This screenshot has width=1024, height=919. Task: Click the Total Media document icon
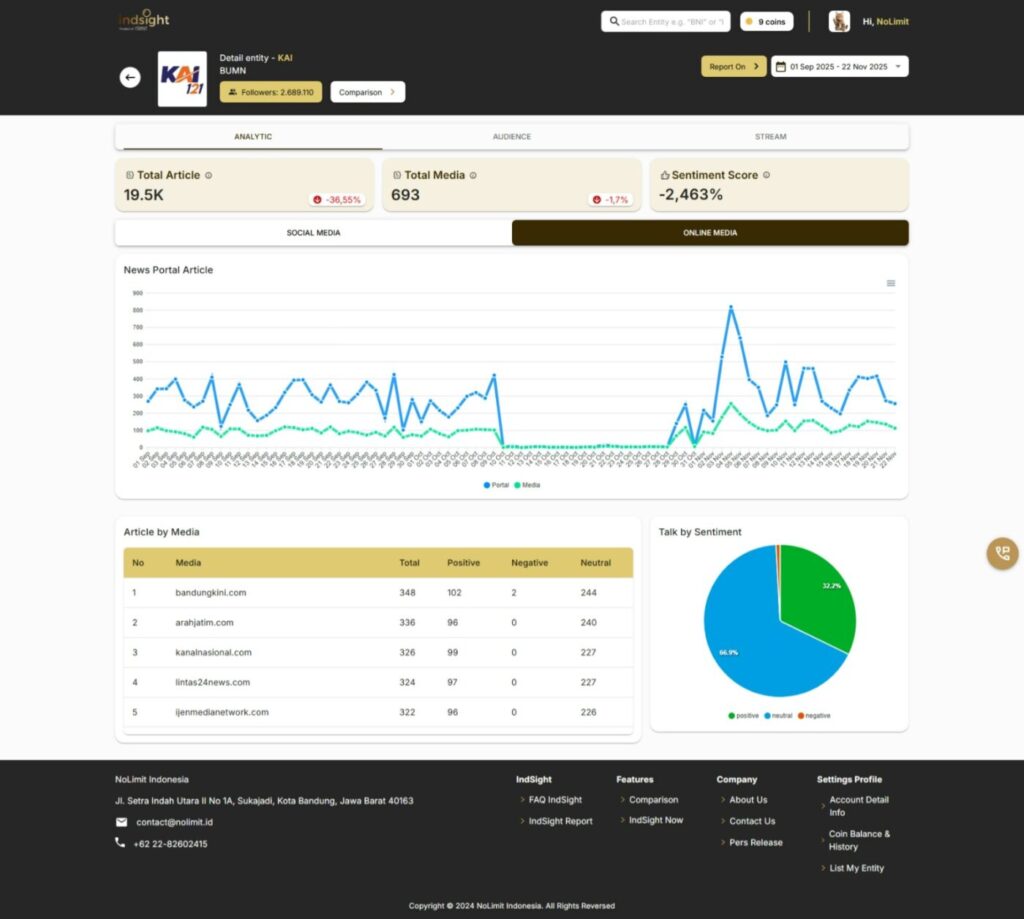[397, 175]
